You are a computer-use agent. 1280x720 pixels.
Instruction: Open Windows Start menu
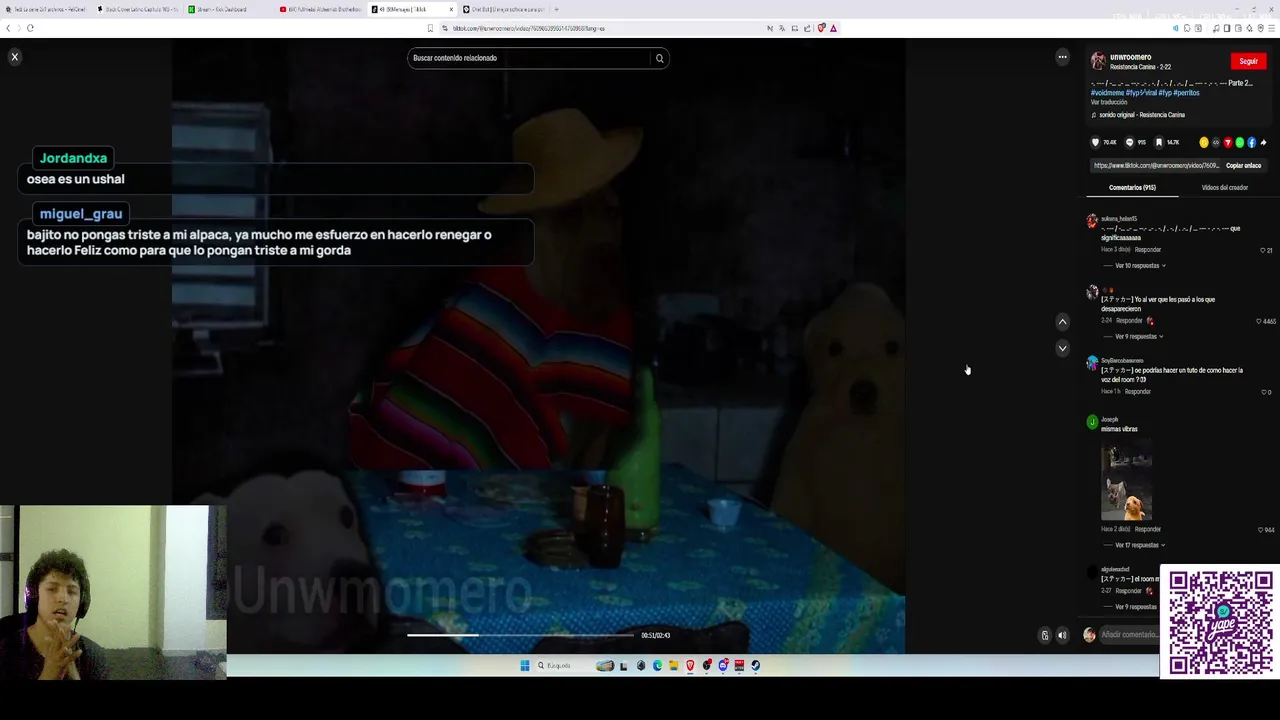pyautogui.click(x=524, y=665)
